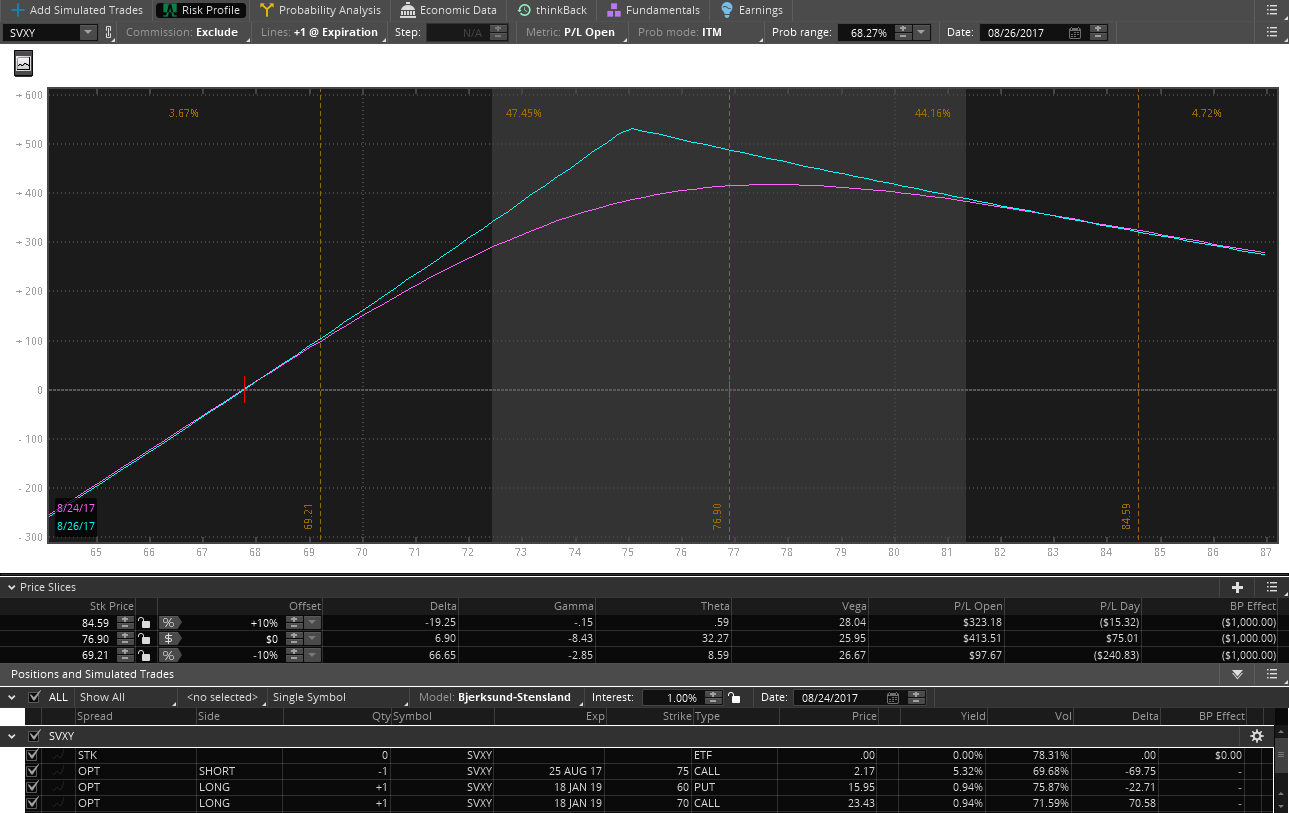This screenshot has width=1289, height=813.
Task: Click the Interest rate 1.00% field
Action: click(x=670, y=697)
